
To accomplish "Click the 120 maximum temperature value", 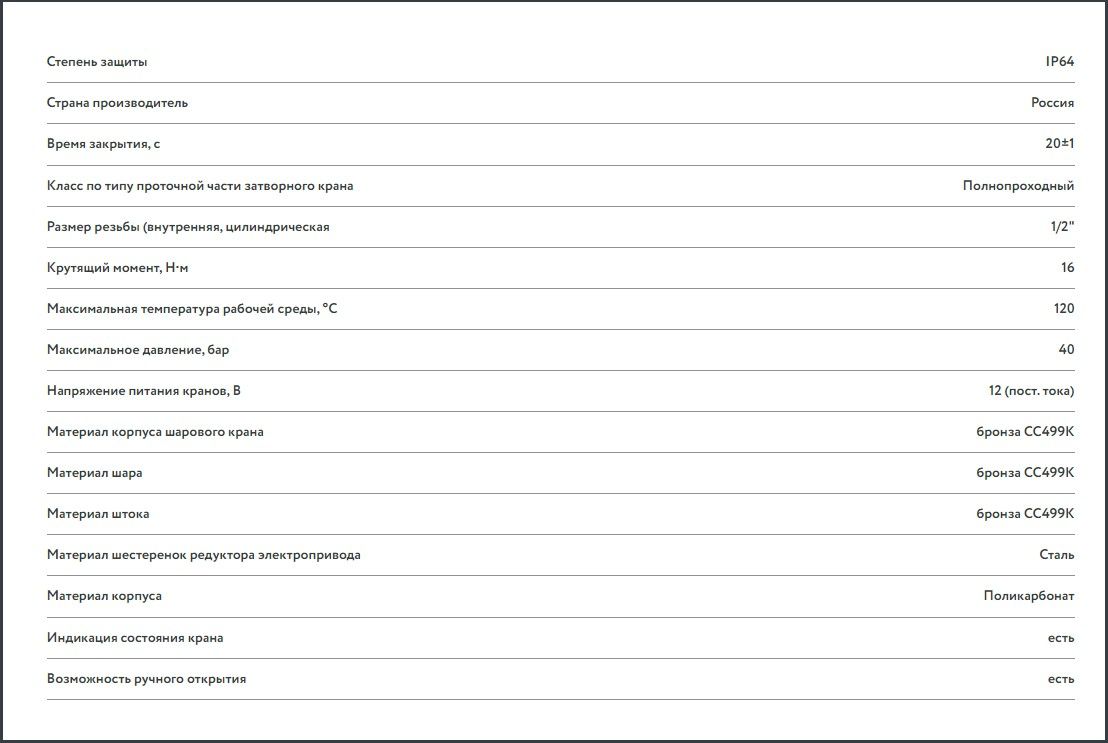I will tap(1064, 309).
